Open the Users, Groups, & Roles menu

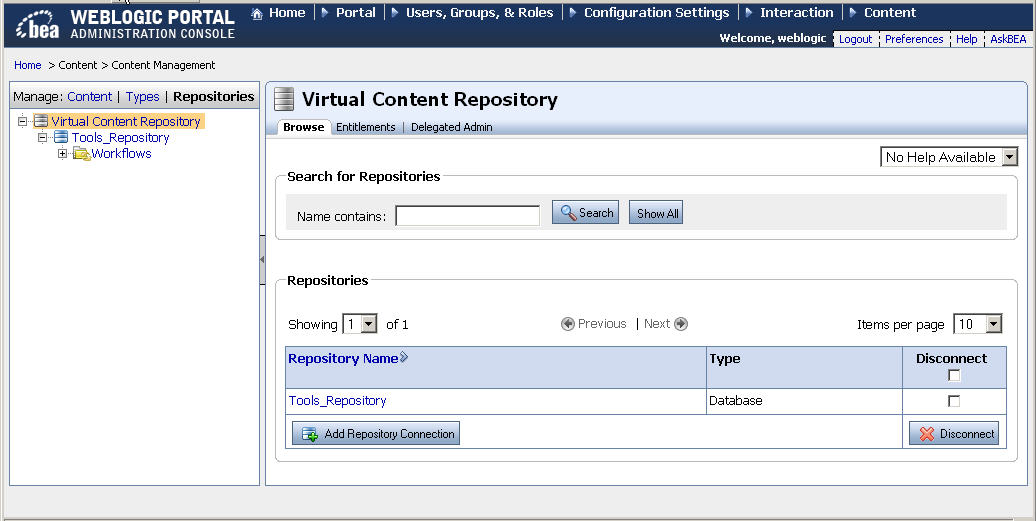[480, 13]
